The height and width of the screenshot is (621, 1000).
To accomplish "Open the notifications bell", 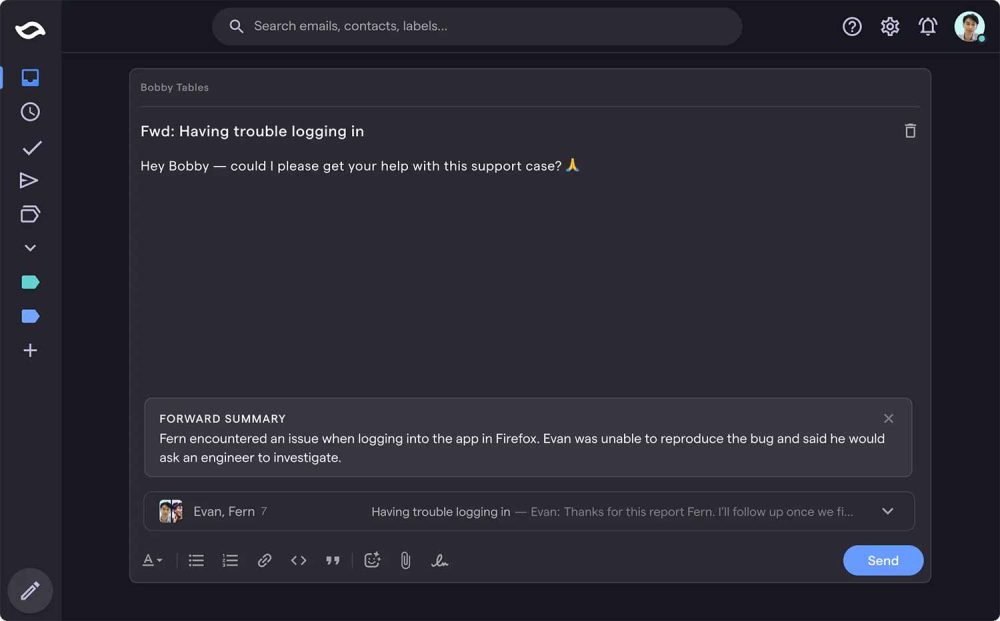I will pos(928,27).
